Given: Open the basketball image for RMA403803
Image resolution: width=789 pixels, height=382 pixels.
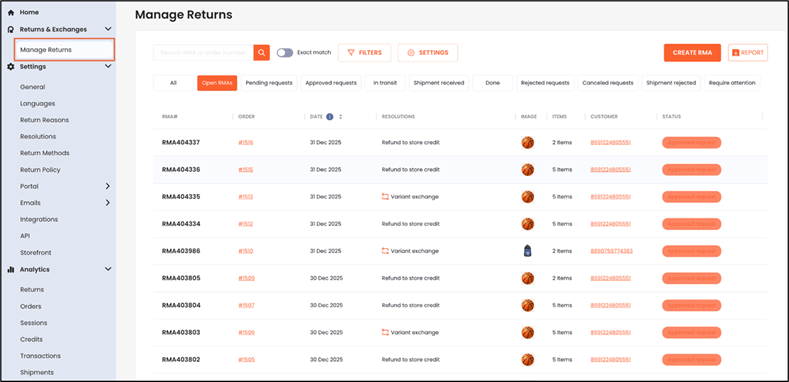Looking at the screenshot, I should (x=527, y=332).
